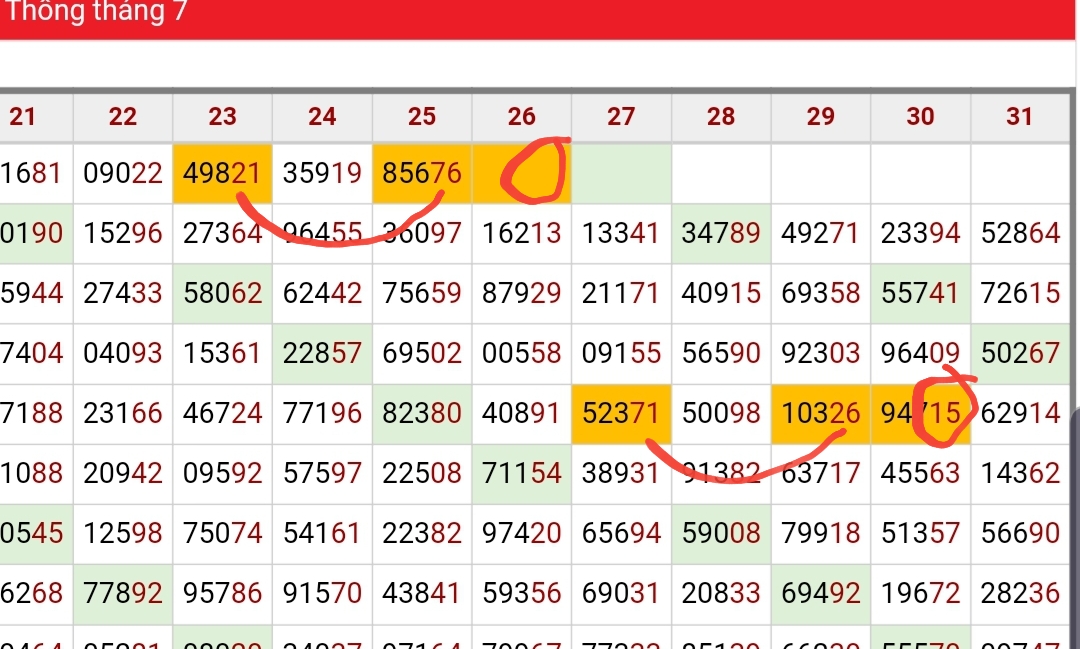Click cell 16213

tap(521, 234)
